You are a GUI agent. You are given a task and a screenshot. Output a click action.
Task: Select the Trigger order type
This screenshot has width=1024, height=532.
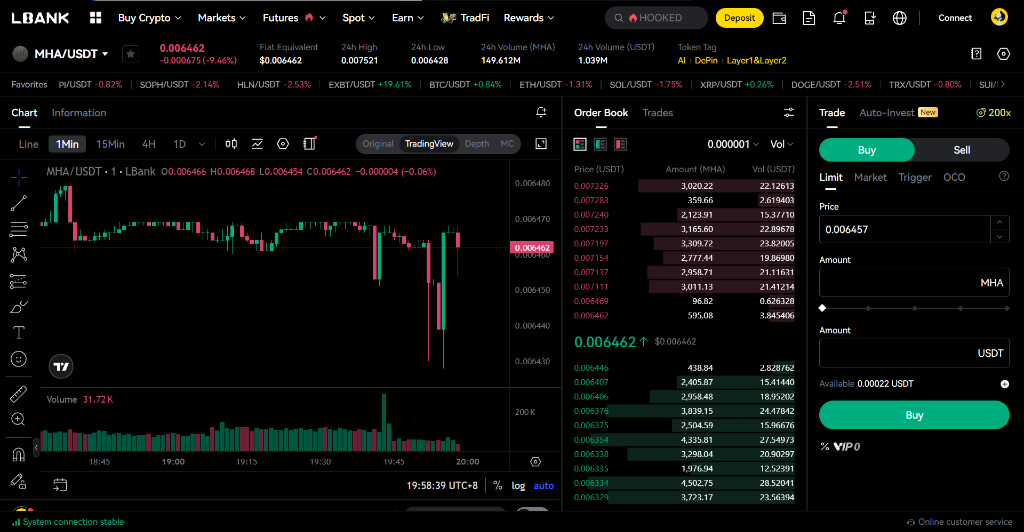pyautogui.click(x=915, y=177)
